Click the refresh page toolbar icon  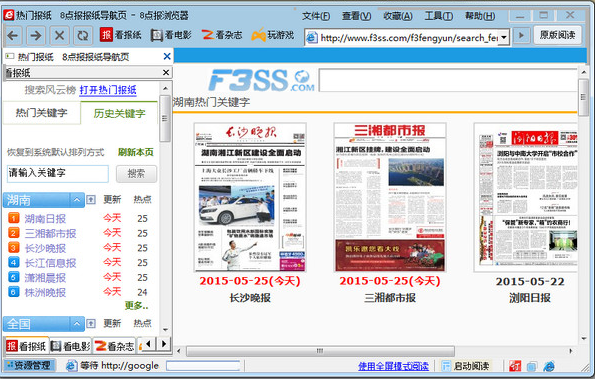(x=83, y=36)
